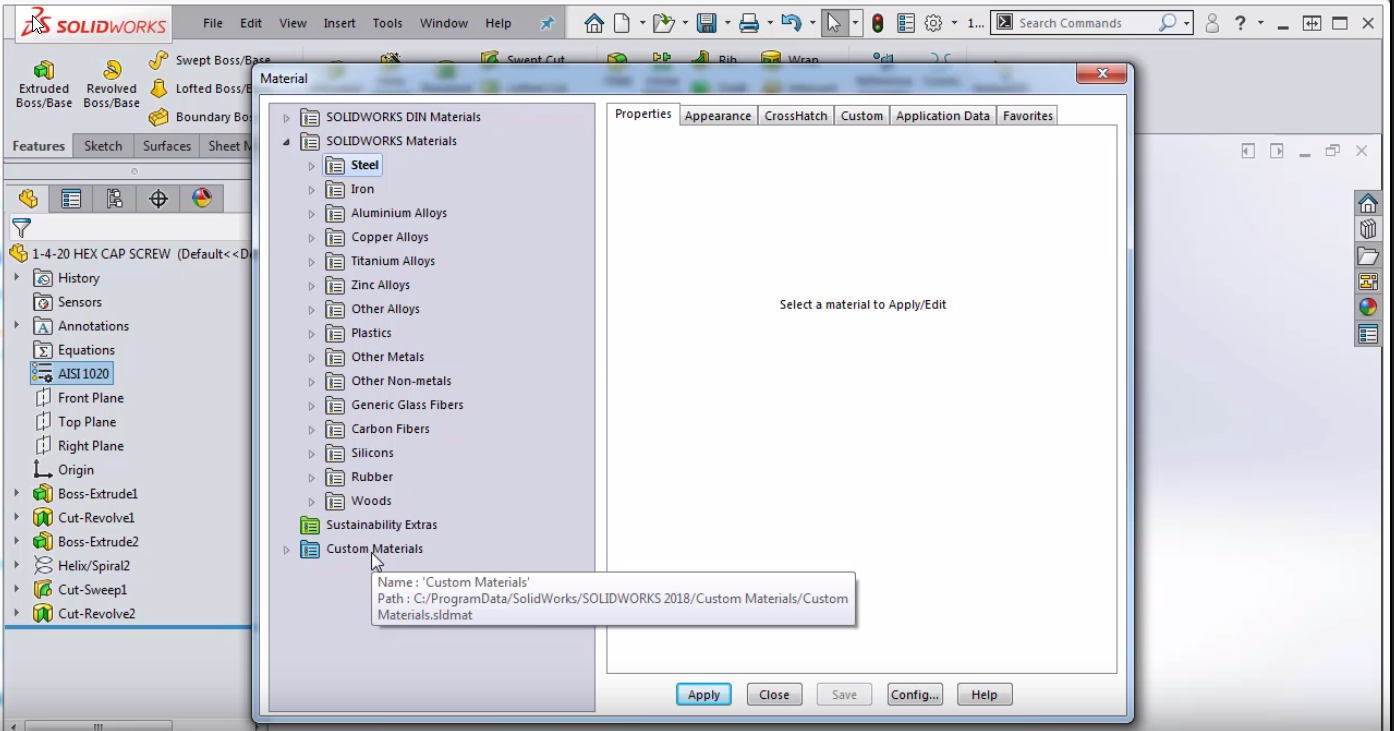Select AISI 1020 material in feature tree
The width and height of the screenshot is (1394, 731).
coord(72,374)
